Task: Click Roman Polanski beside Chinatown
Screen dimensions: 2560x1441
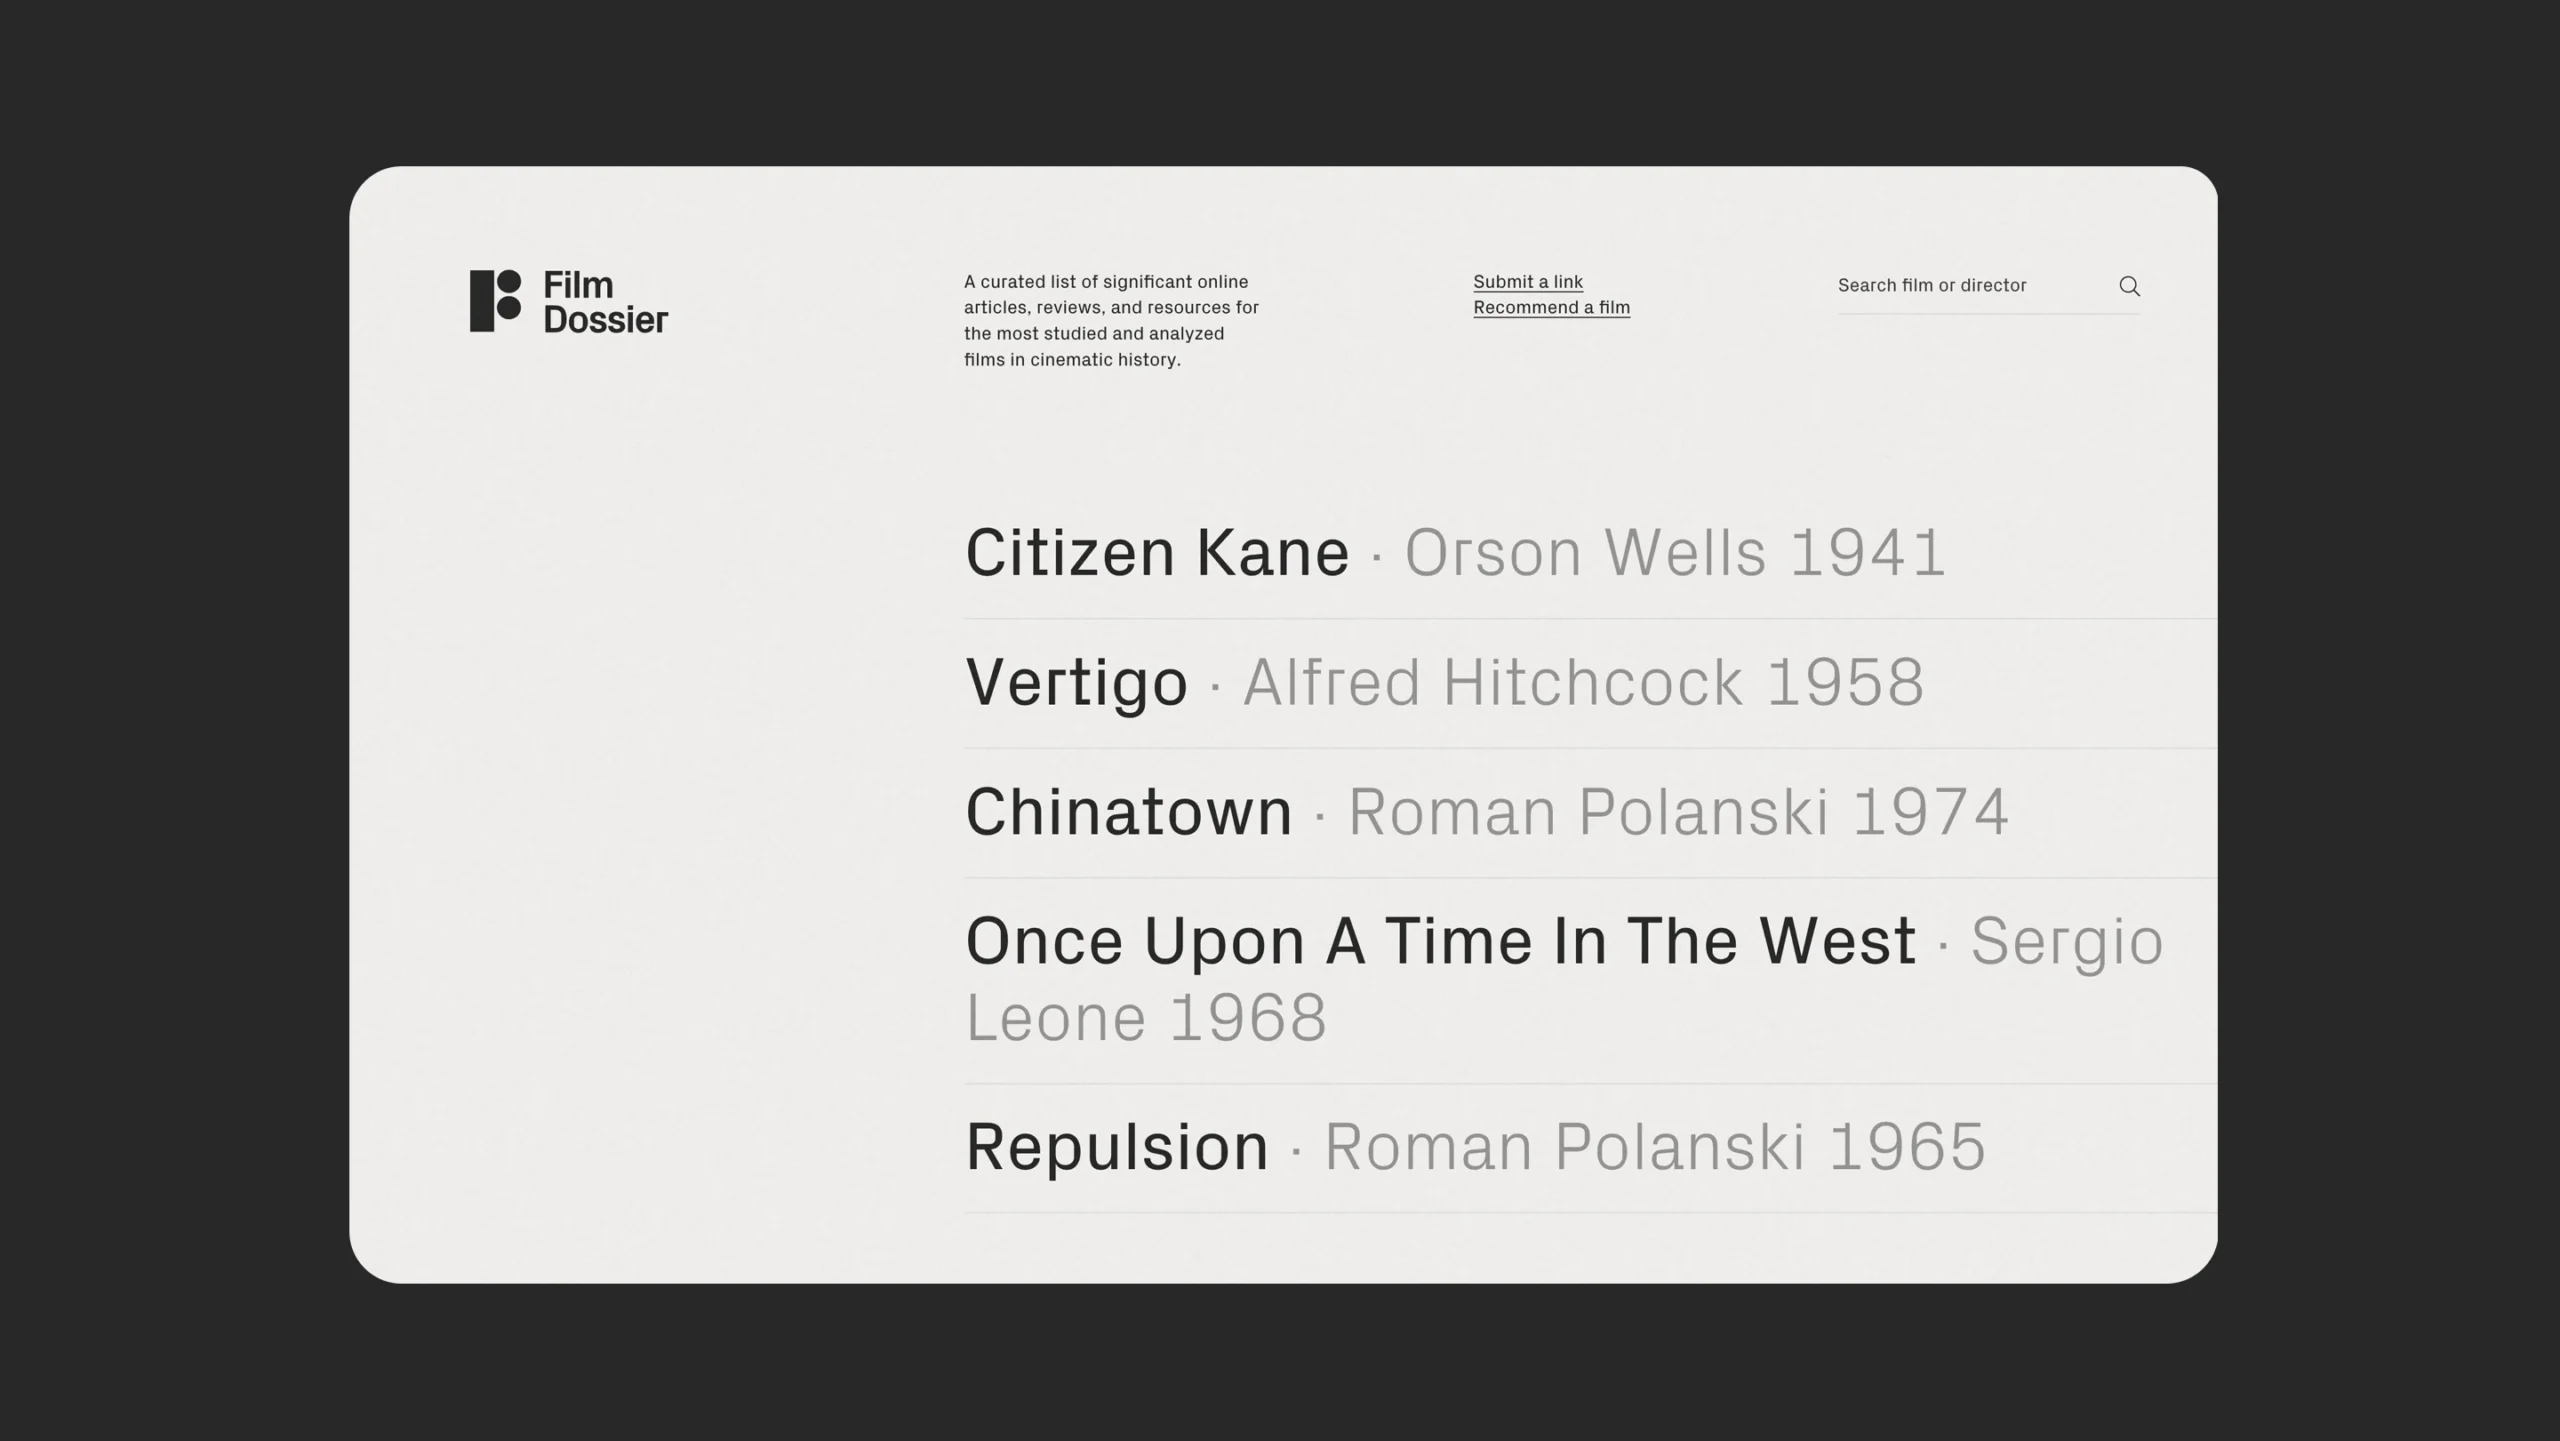Action: tap(1588, 812)
